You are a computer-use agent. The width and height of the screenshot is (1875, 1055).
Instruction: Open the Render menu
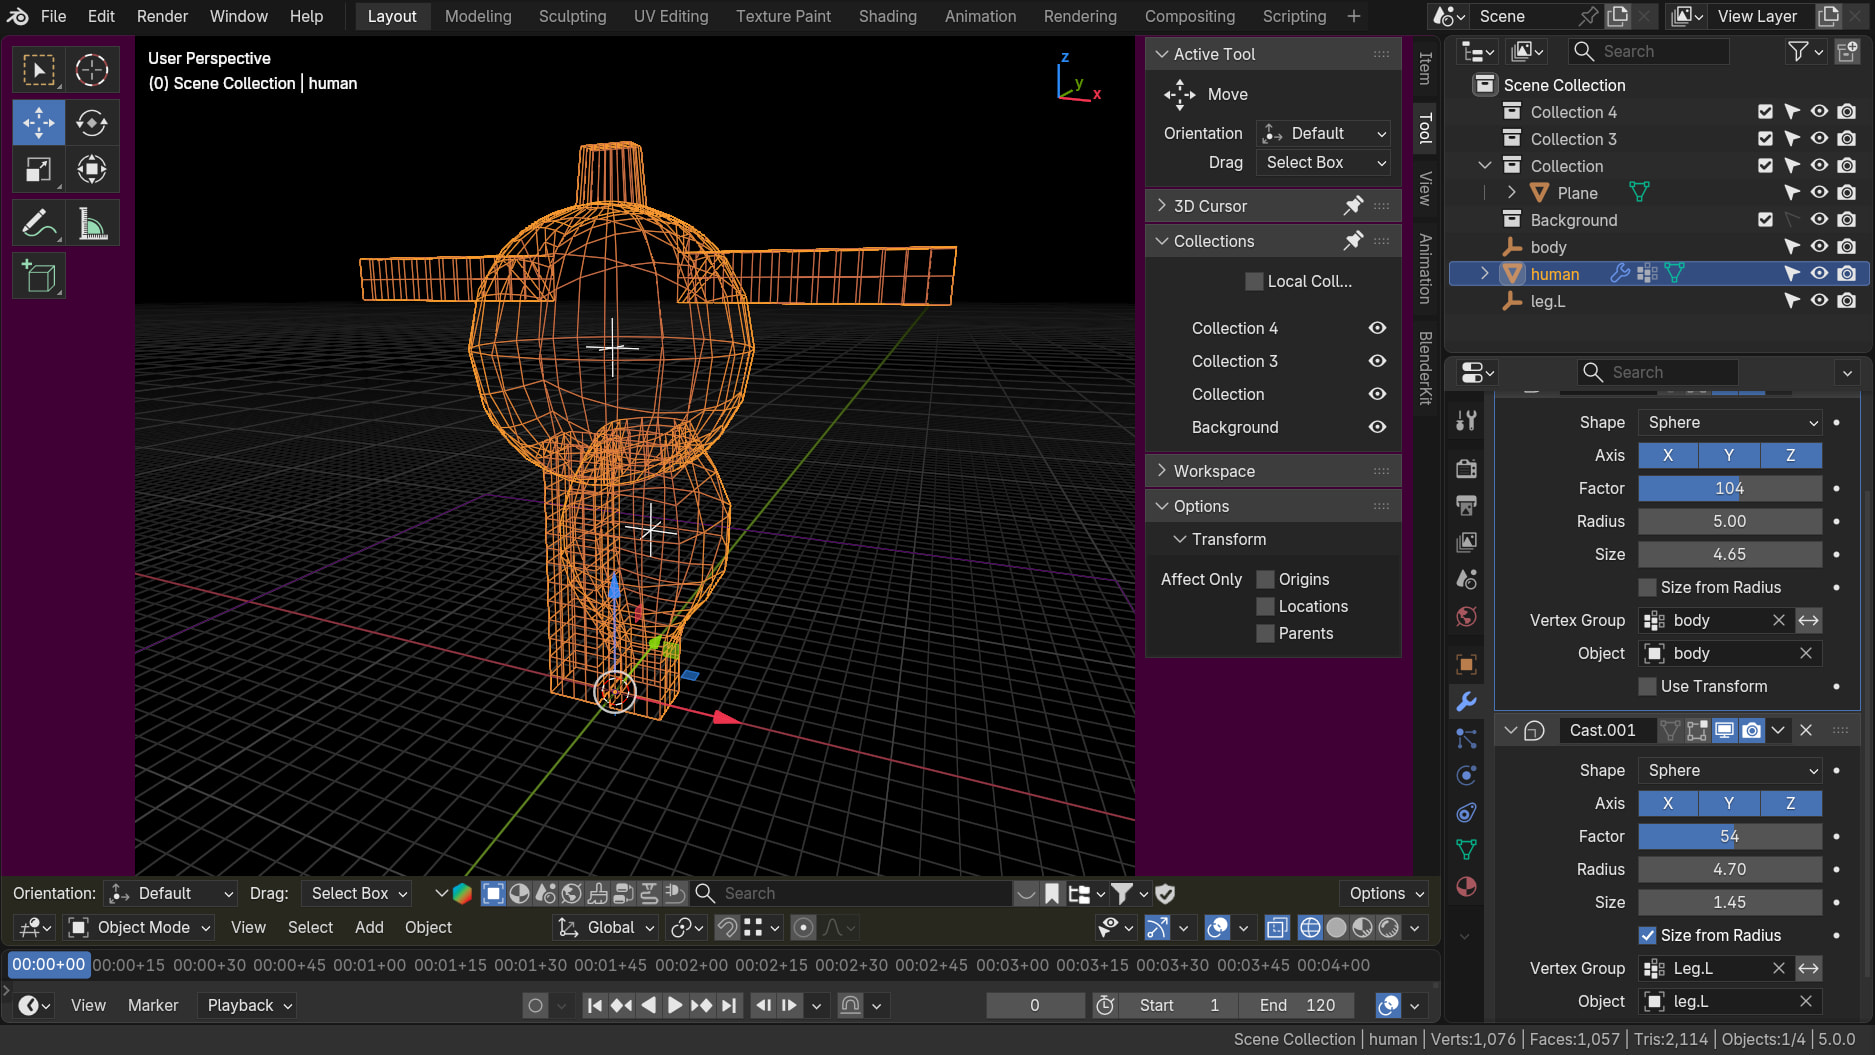tap(162, 16)
